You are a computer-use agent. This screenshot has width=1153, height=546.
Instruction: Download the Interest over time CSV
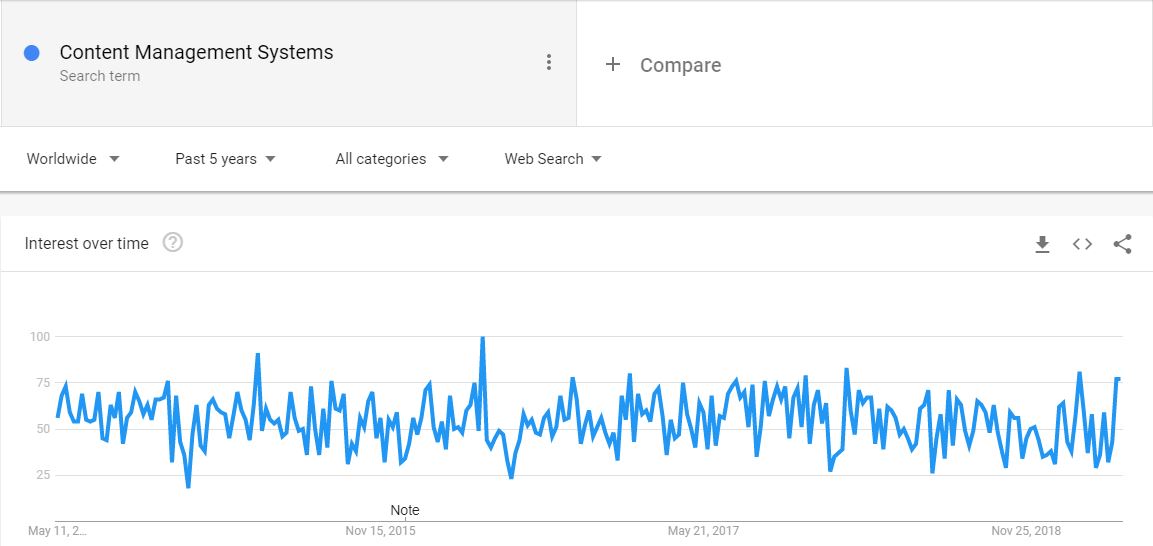click(1042, 244)
